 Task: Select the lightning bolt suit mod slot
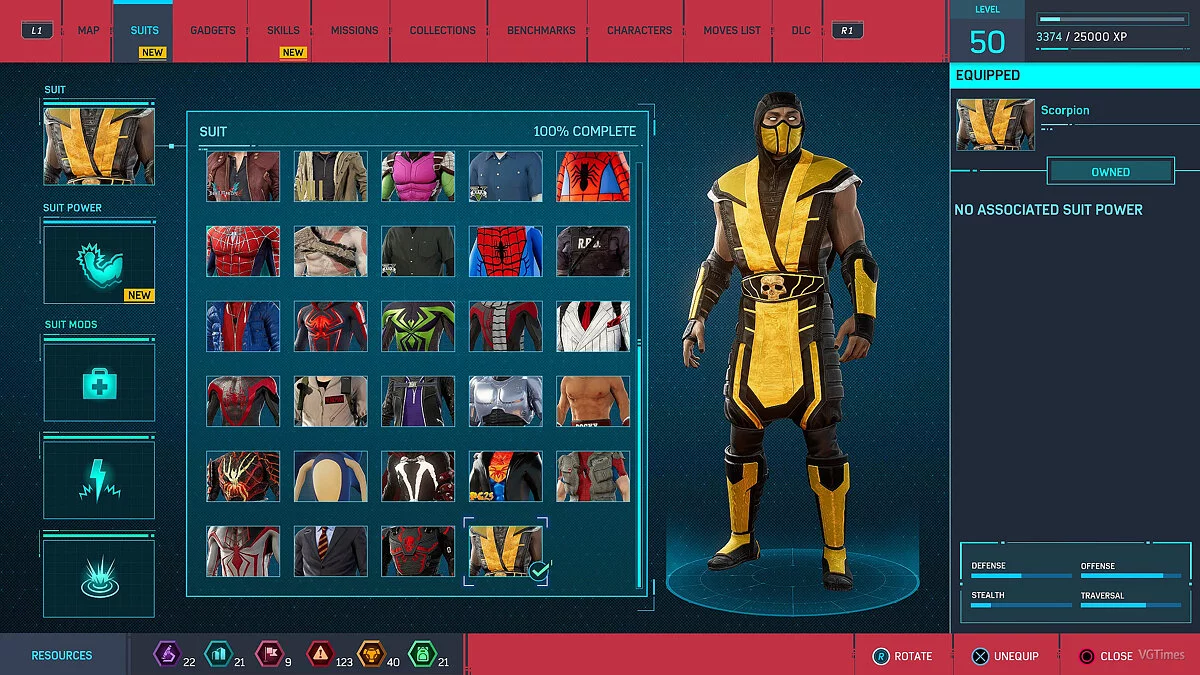99,478
